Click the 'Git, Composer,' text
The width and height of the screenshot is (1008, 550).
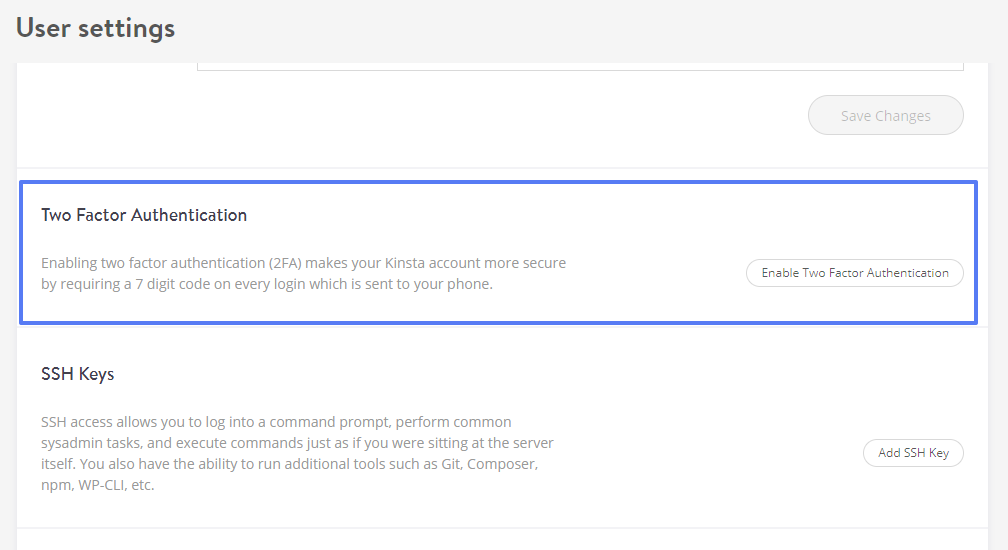pyautogui.click(x=489, y=464)
